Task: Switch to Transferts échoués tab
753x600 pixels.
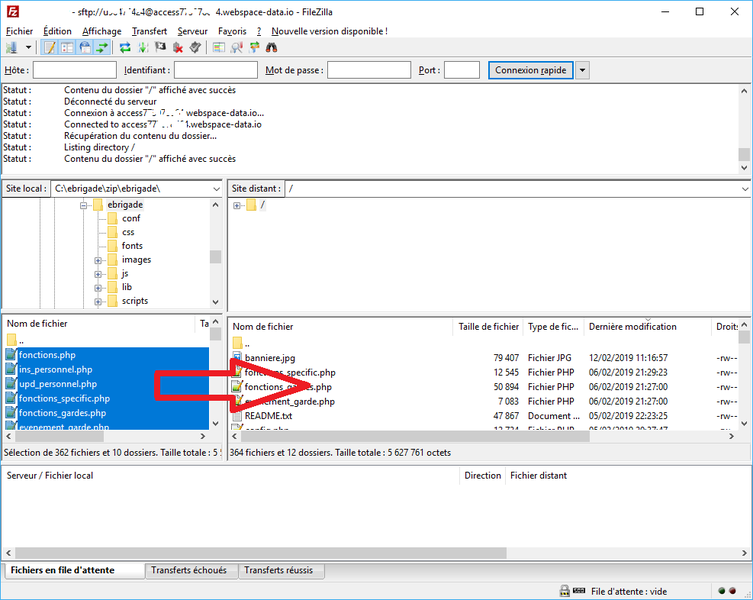Action: pos(189,570)
